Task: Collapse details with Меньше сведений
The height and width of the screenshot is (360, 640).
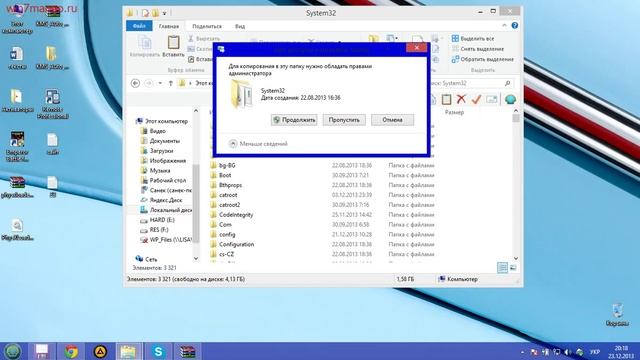Action: [x=258, y=144]
